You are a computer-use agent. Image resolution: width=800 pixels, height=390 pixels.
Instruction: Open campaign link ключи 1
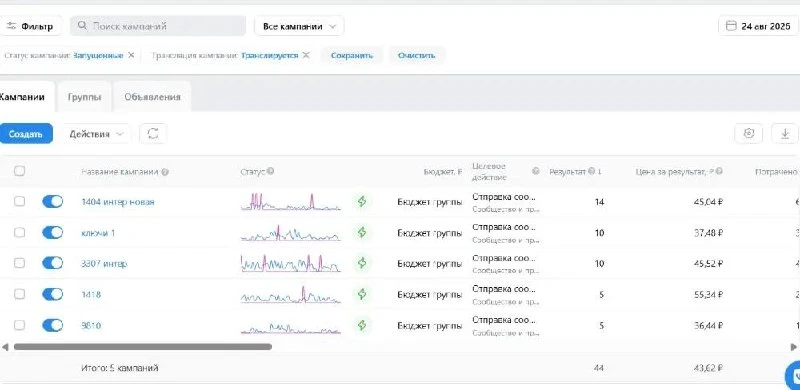(98, 233)
